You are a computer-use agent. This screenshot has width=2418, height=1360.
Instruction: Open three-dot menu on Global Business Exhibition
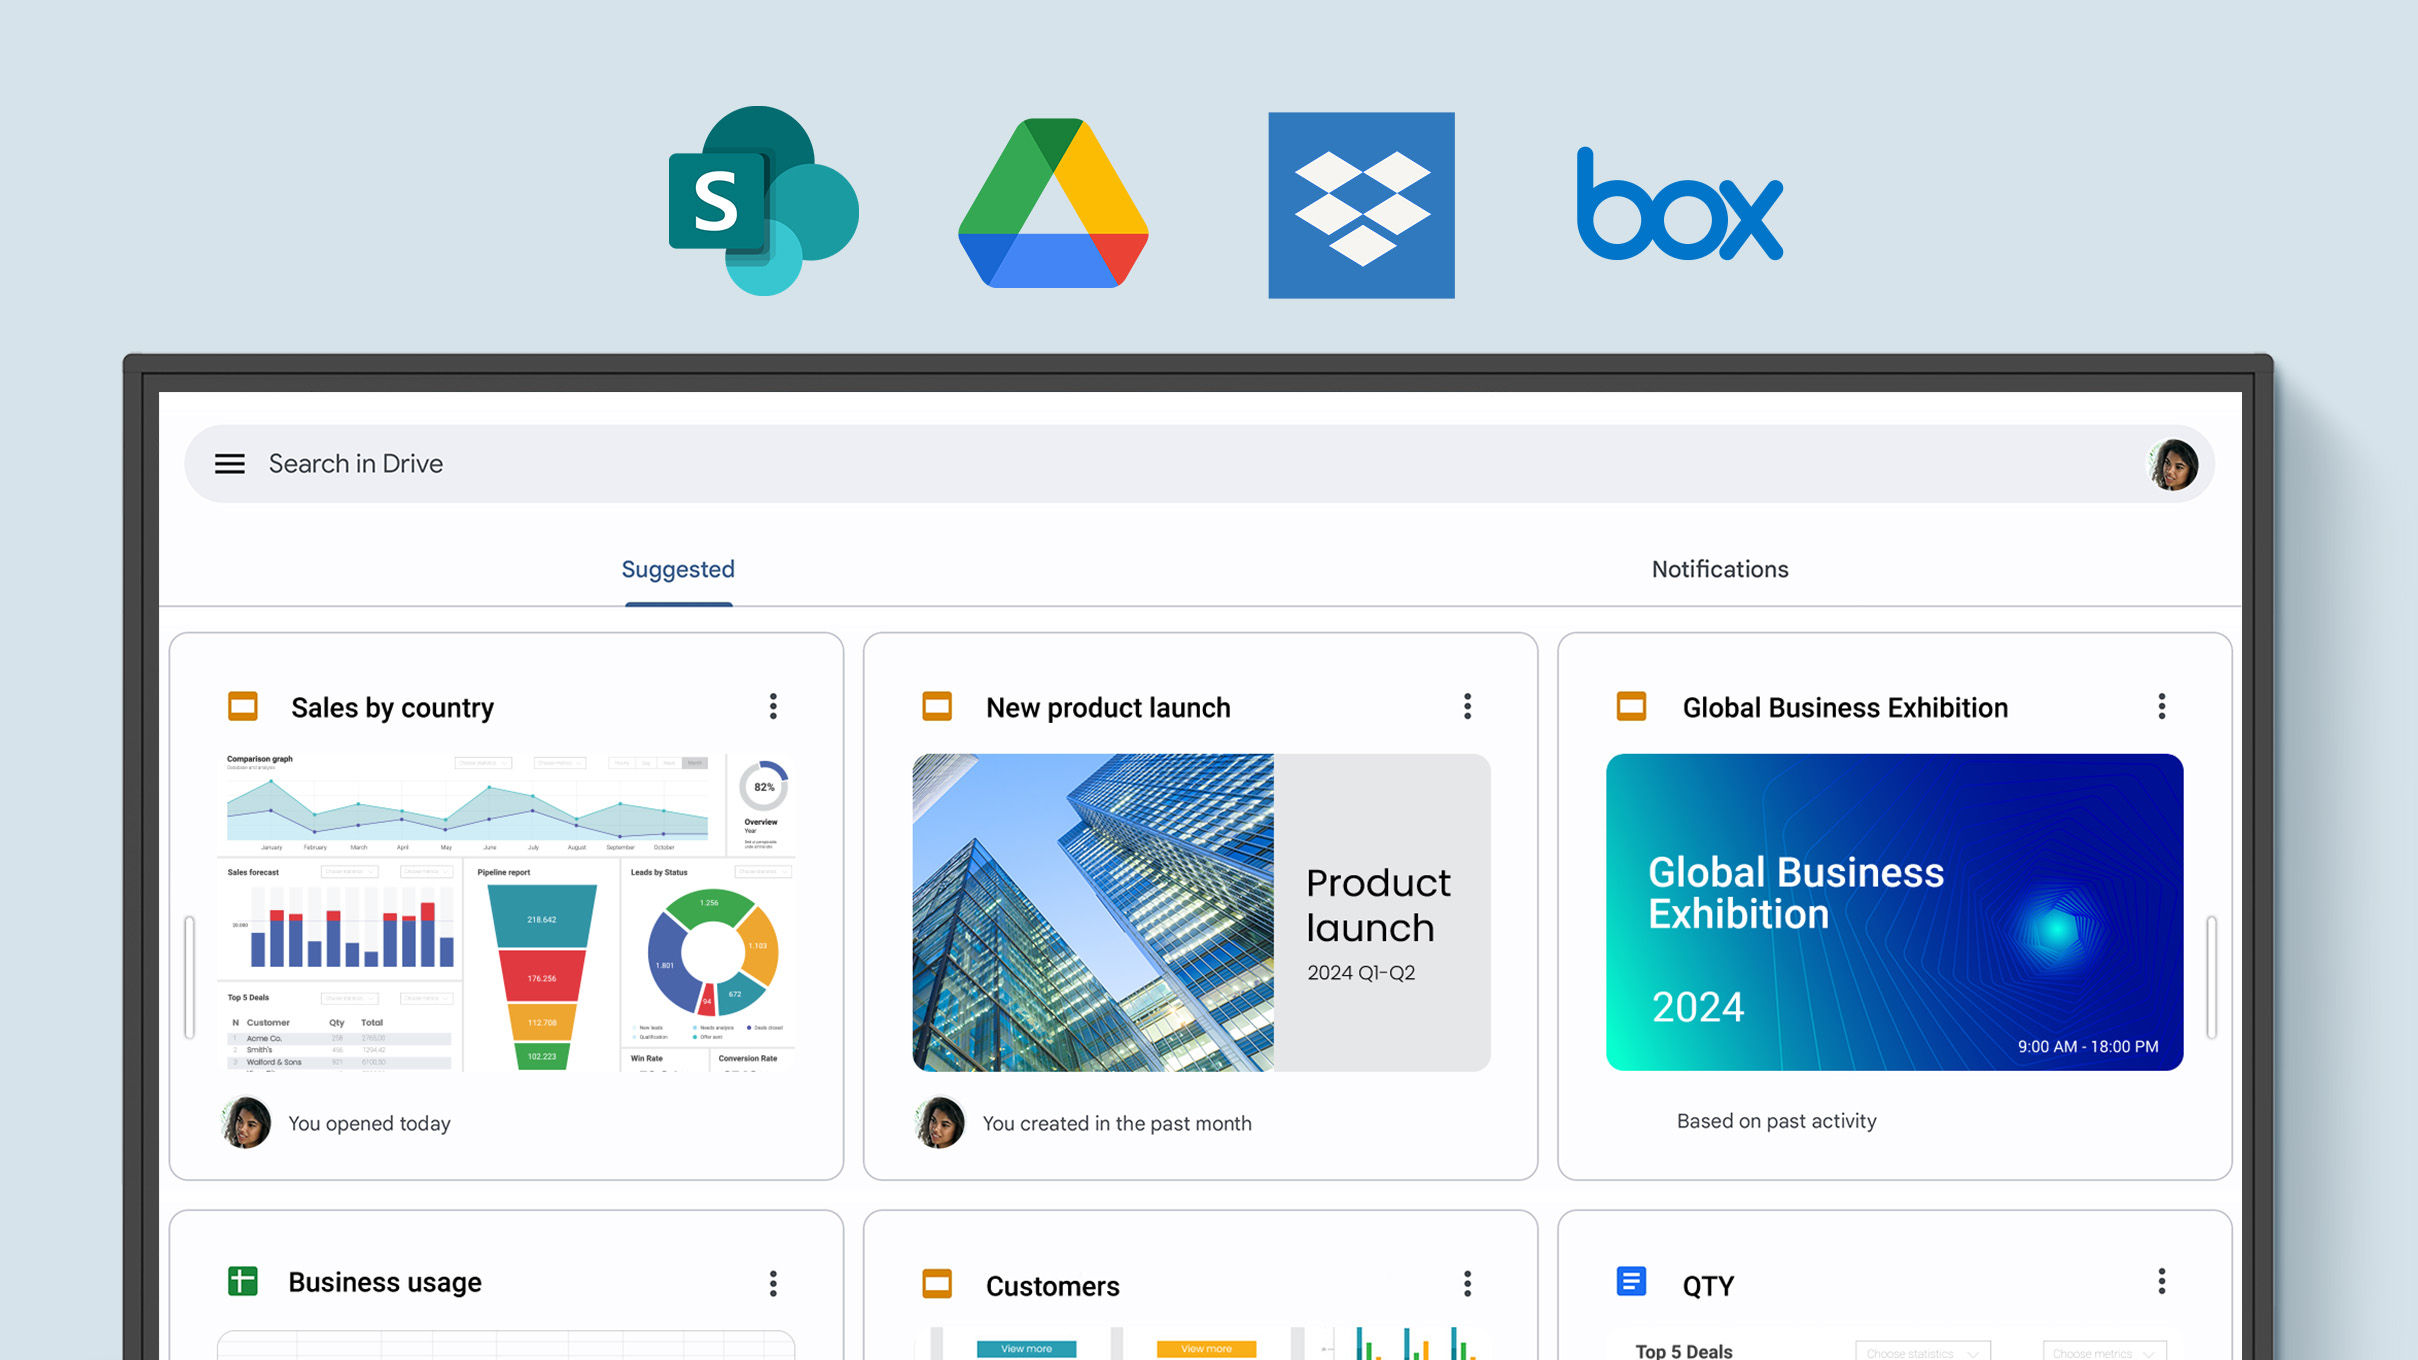tap(2161, 706)
